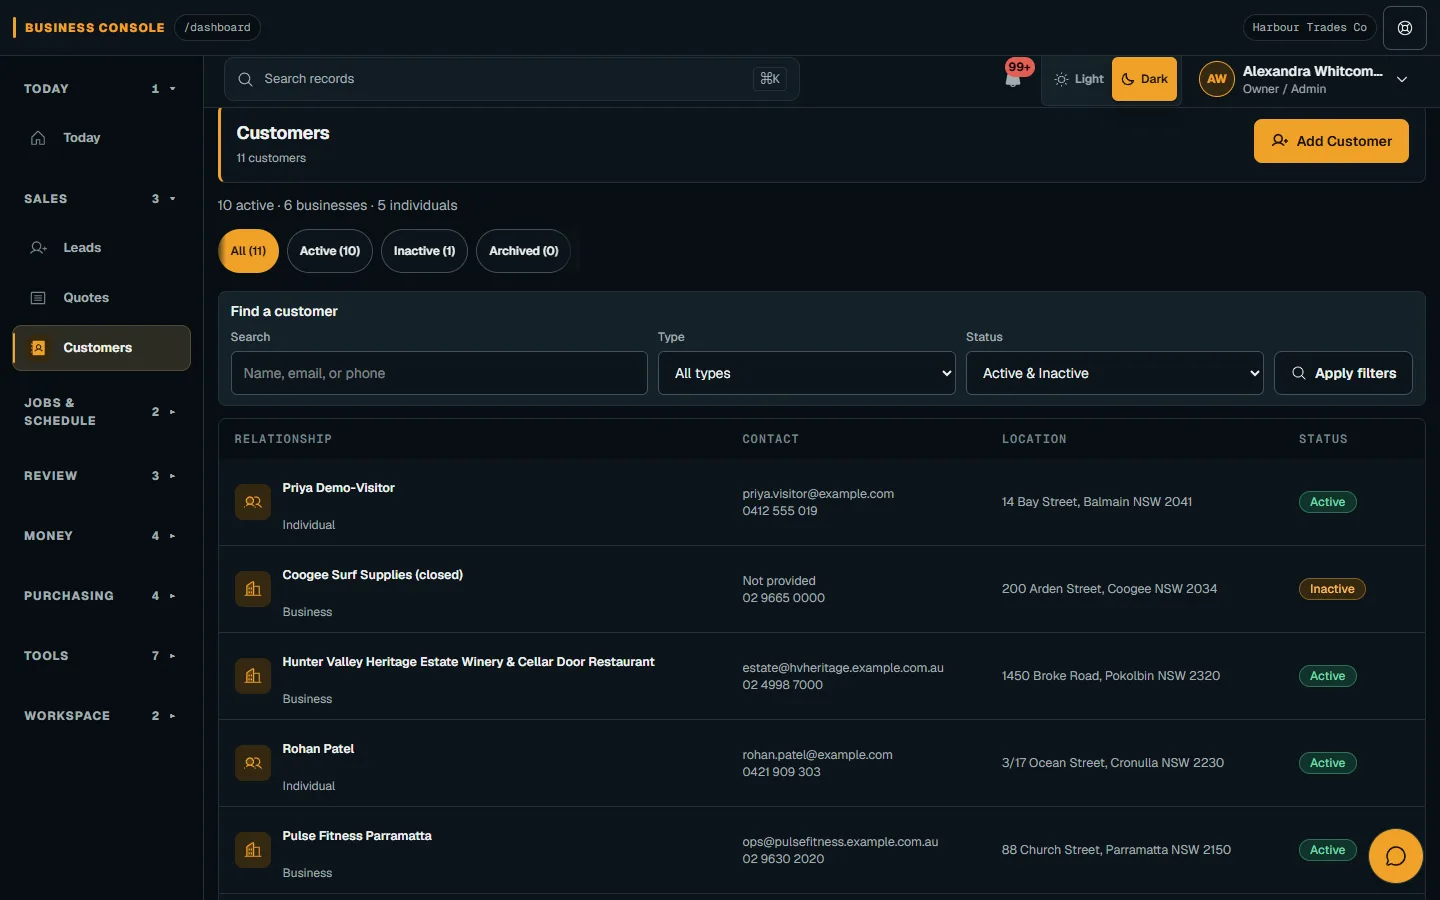Click the AW user avatar

tap(1216, 79)
